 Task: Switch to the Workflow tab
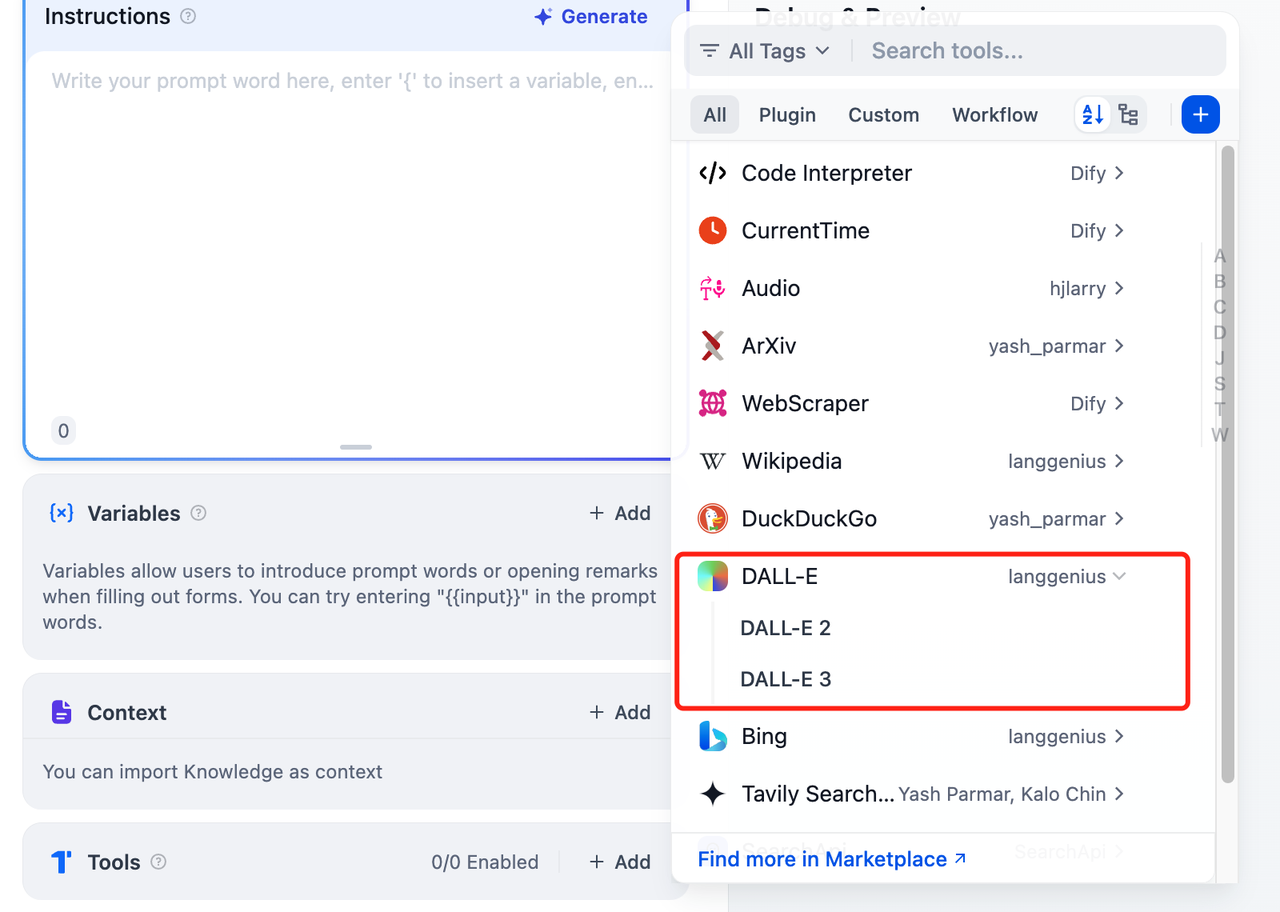point(994,115)
